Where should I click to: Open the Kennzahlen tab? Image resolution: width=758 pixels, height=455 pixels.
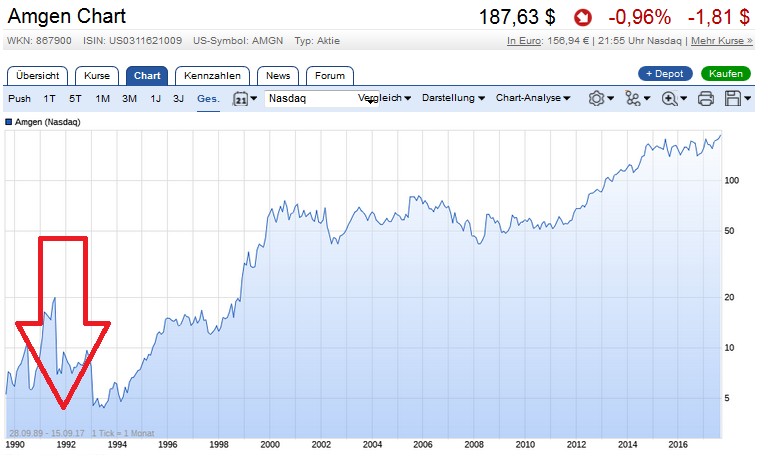(212, 76)
